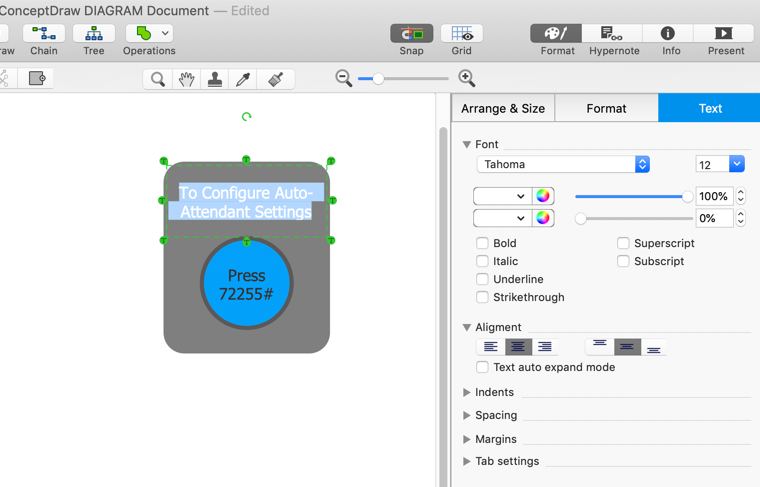The image size is (760, 487).
Task: Click the 100% opacity slider
Action: (631, 196)
